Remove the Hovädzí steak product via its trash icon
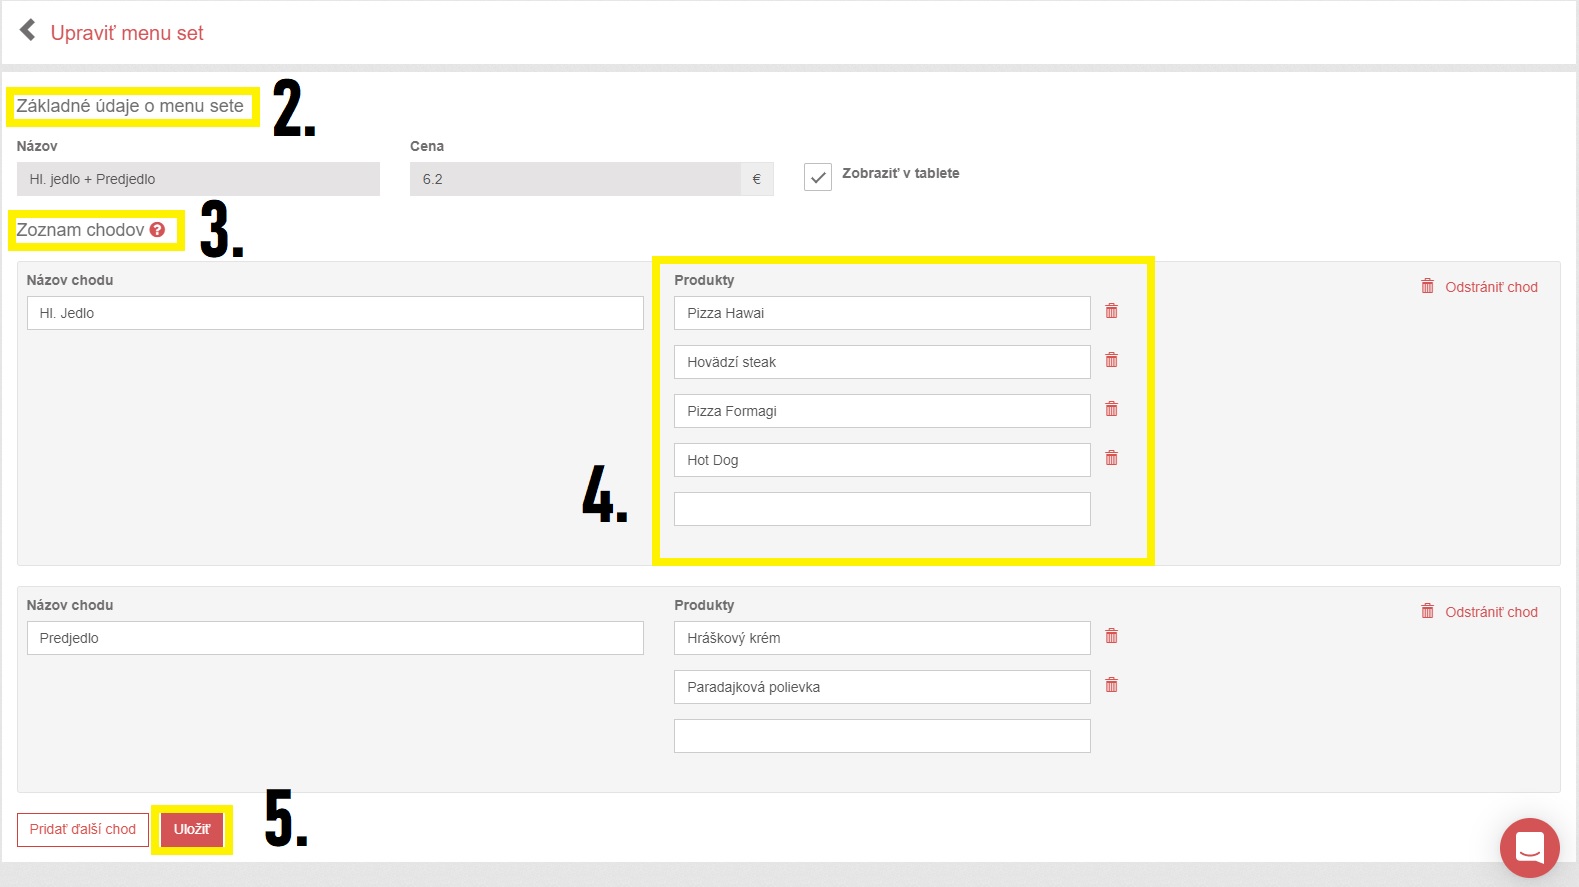 pos(1111,360)
